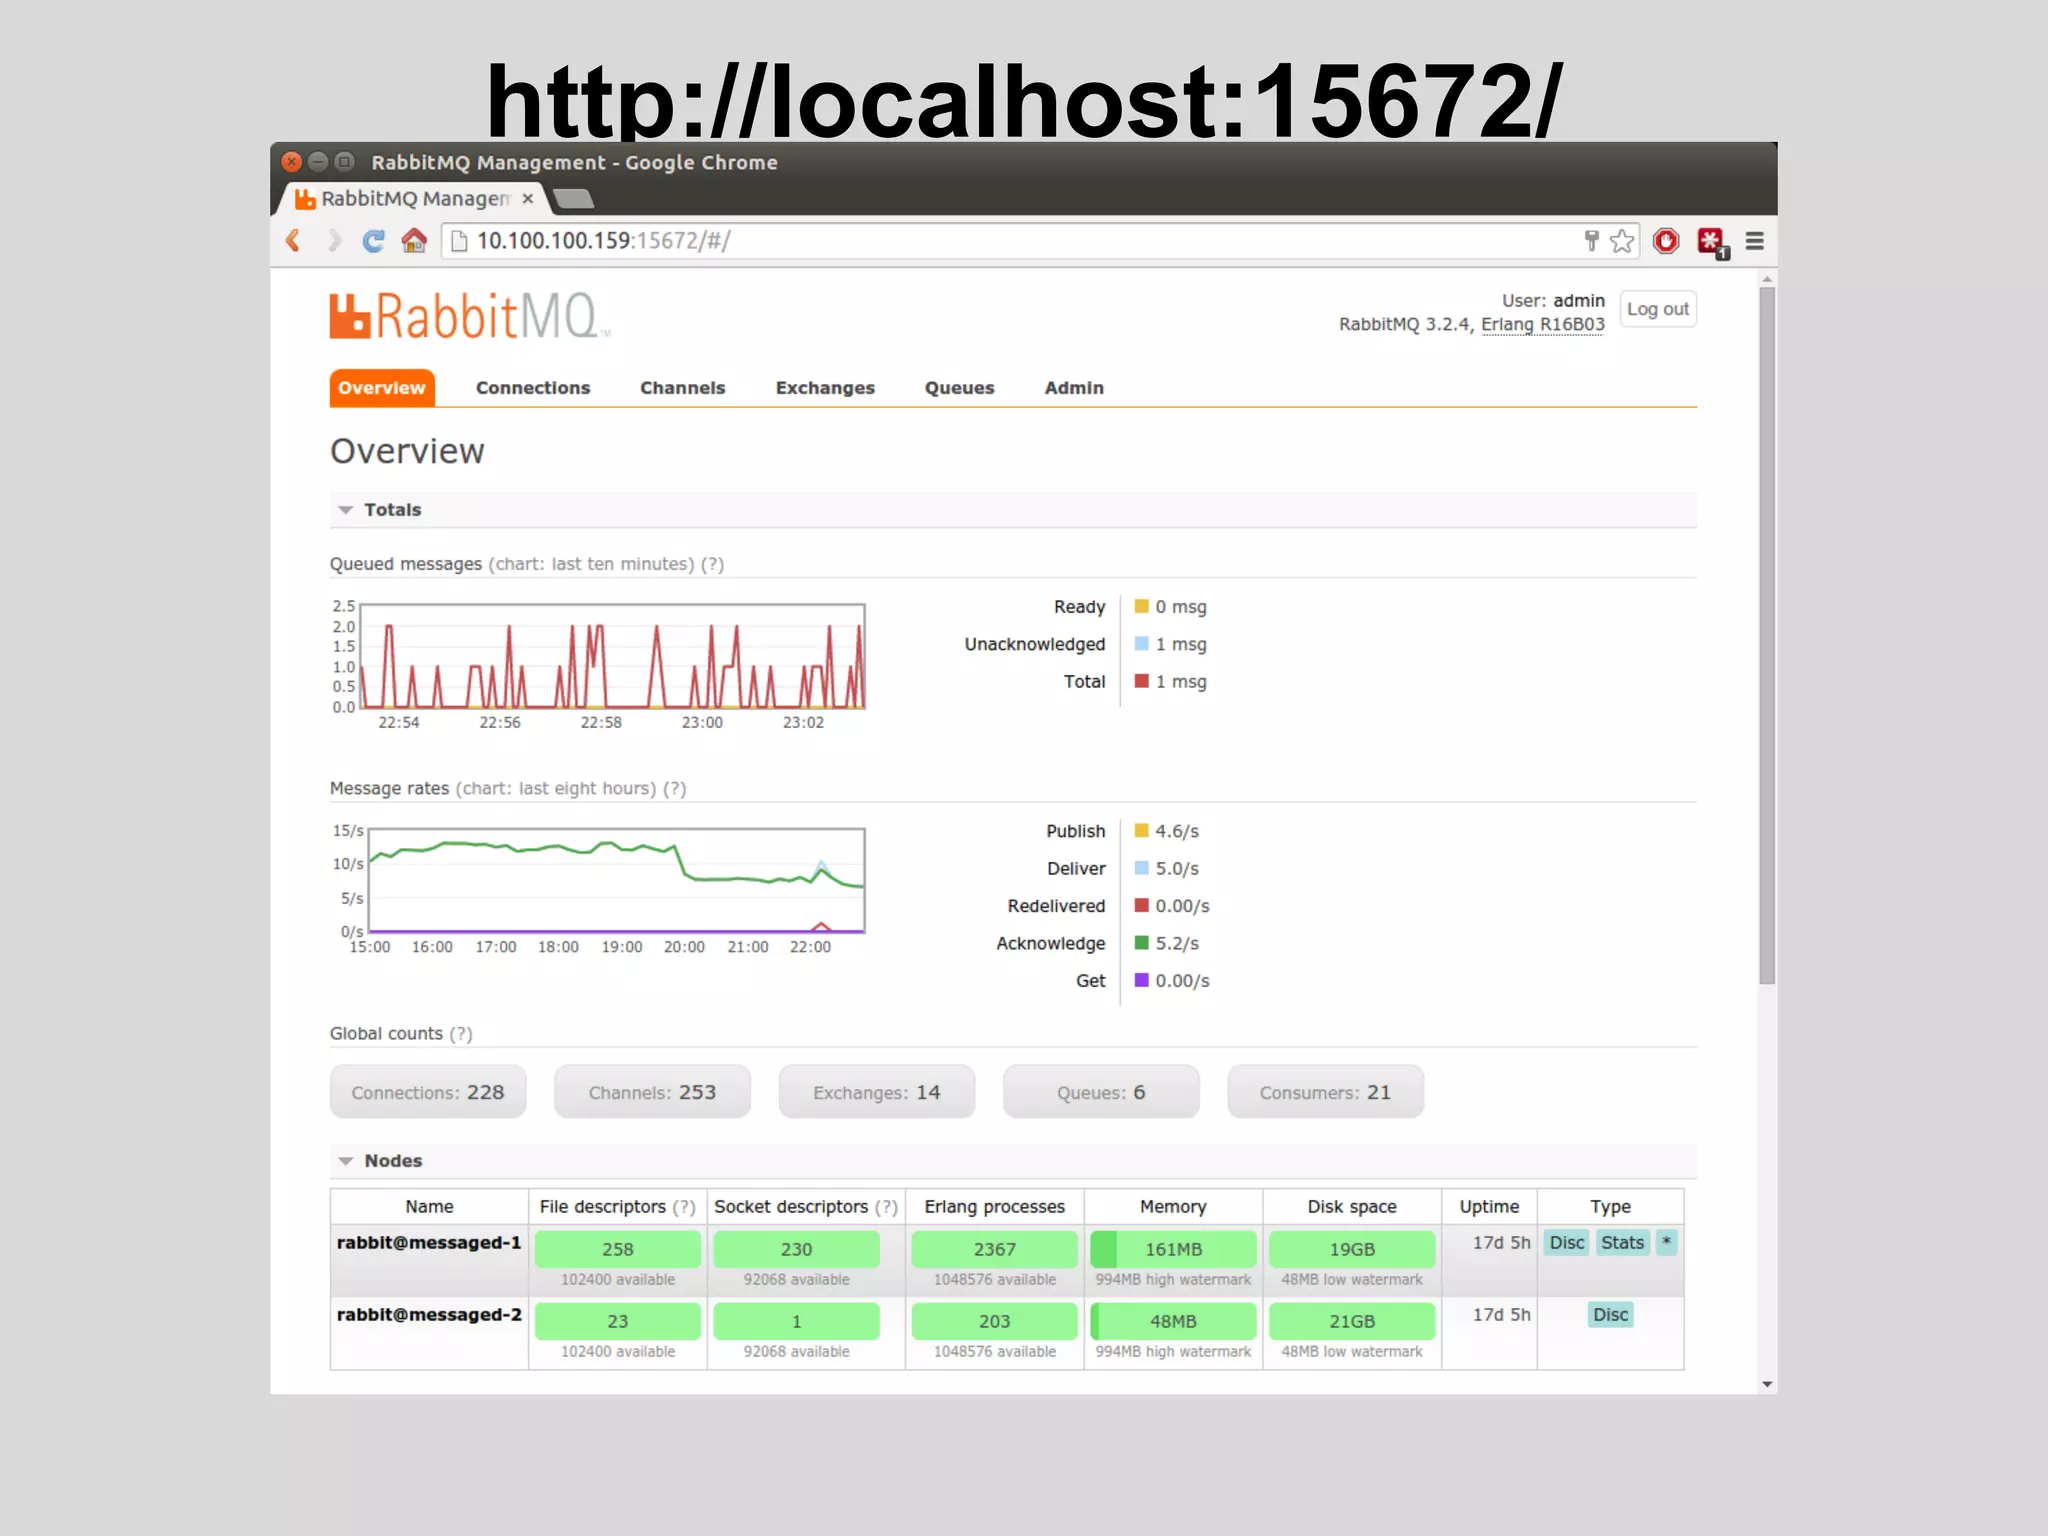The height and width of the screenshot is (1536, 2048).
Task: Click the 161MB memory bar
Action: click(x=1173, y=1250)
